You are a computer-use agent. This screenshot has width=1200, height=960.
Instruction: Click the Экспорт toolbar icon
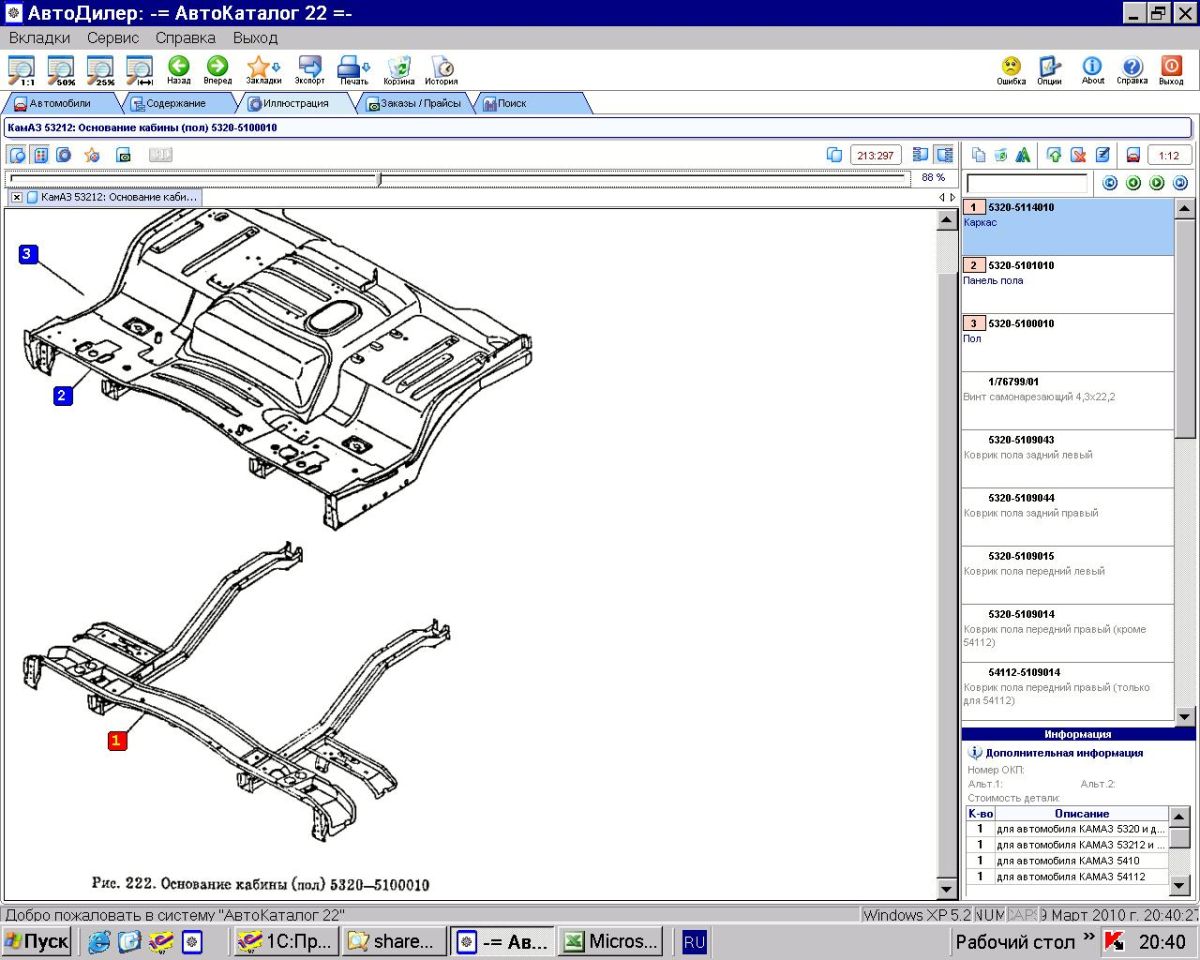click(310, 69)
